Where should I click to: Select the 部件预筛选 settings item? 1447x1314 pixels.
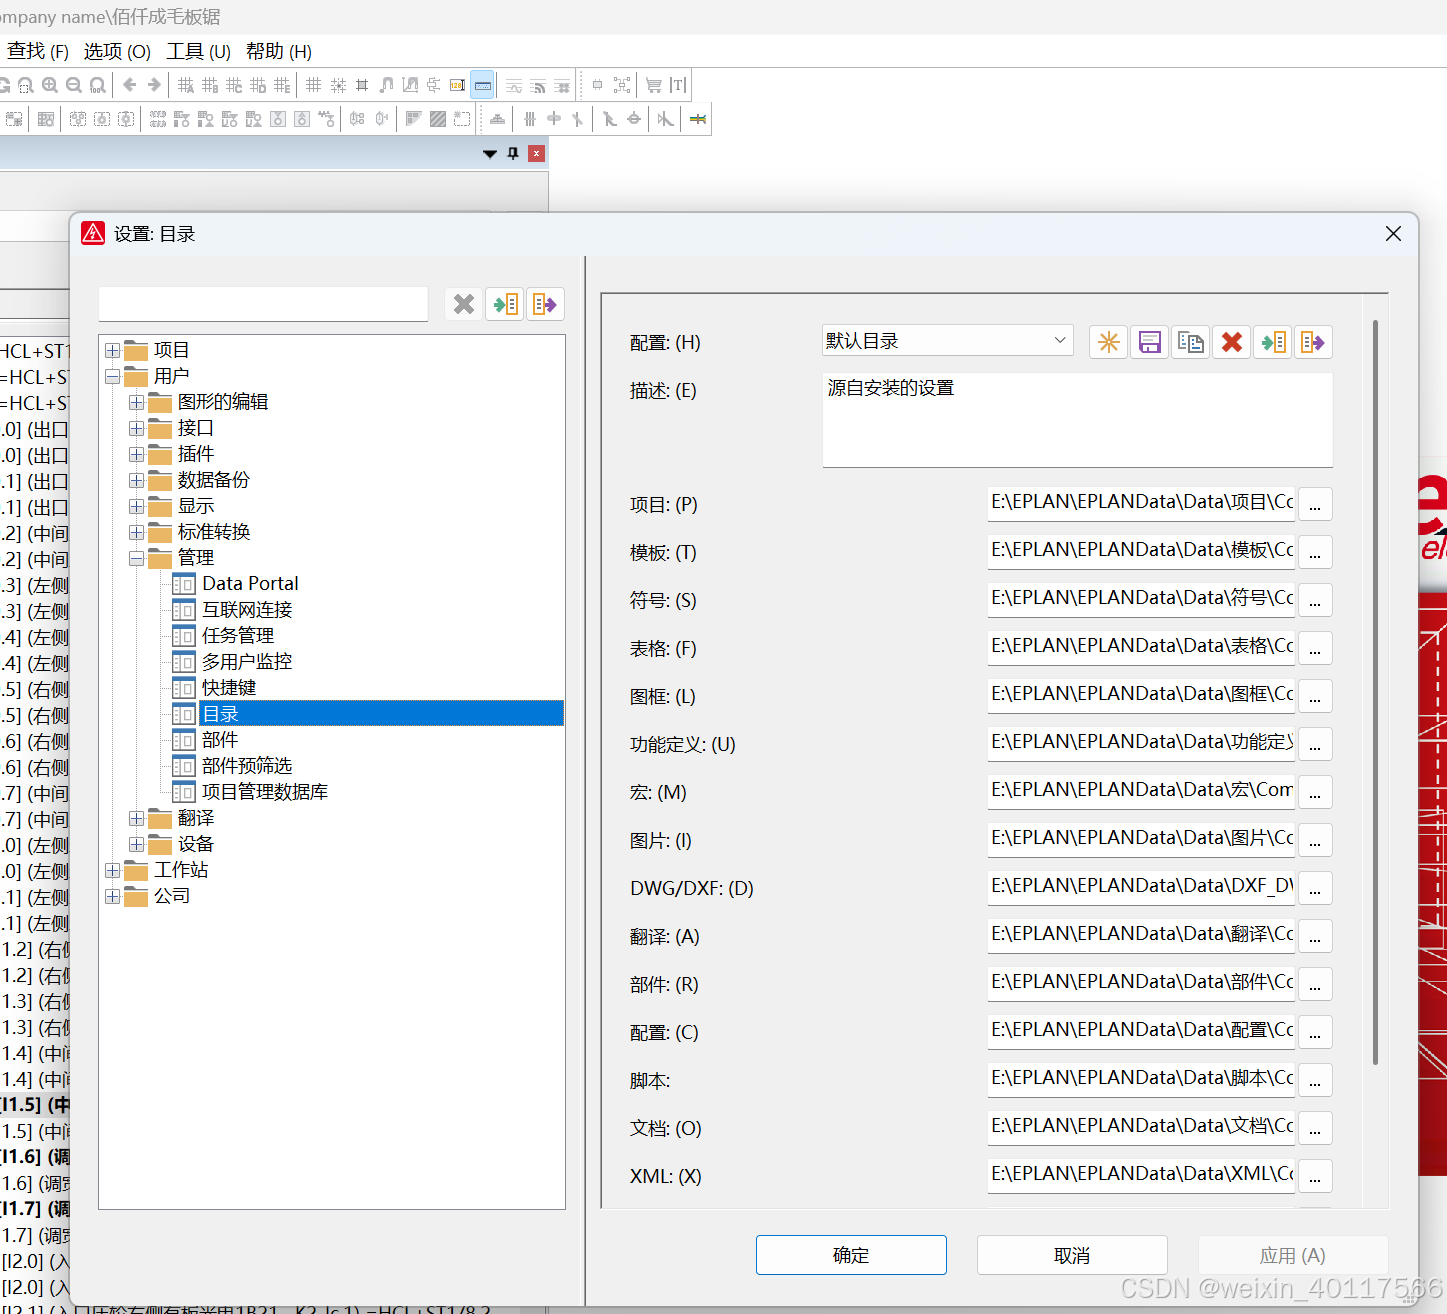pos(247,766)
